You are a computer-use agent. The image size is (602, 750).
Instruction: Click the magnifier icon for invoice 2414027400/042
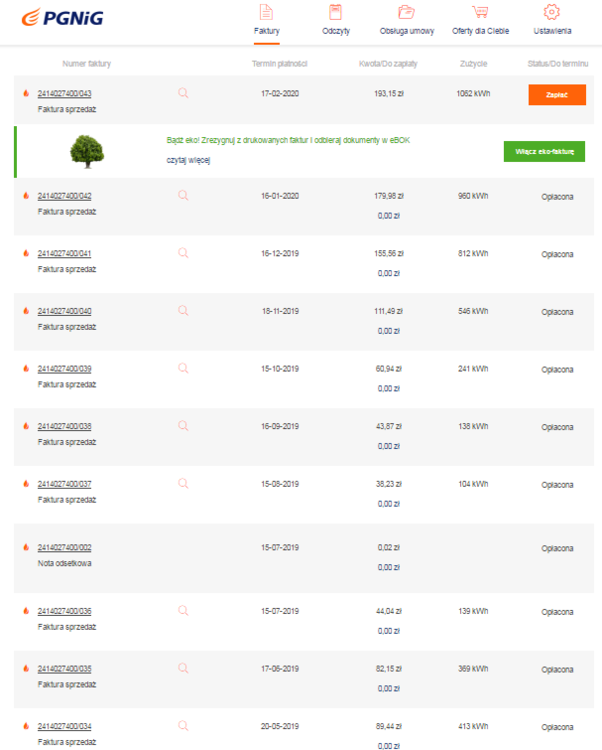pyautogui.click(x=183, y=195)
